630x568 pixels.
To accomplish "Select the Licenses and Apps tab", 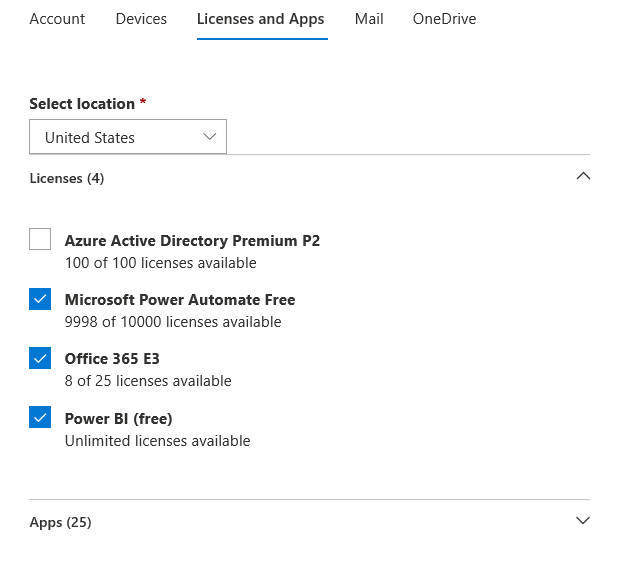I will point(261,19).
